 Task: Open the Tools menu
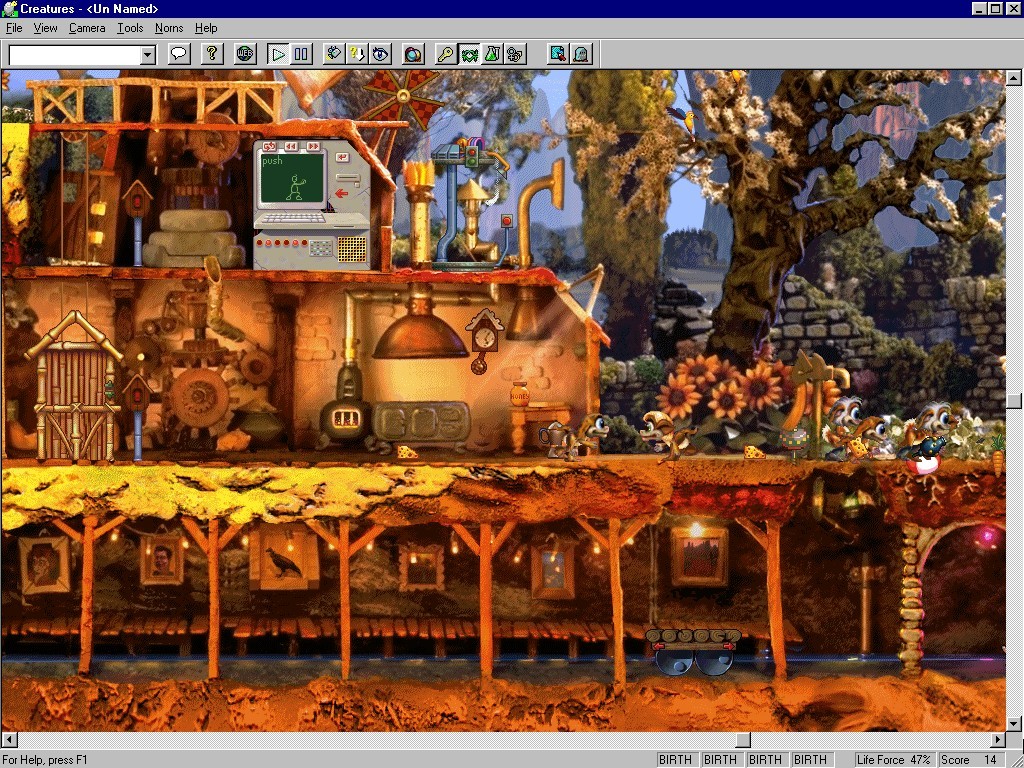(x=130, y=28)
